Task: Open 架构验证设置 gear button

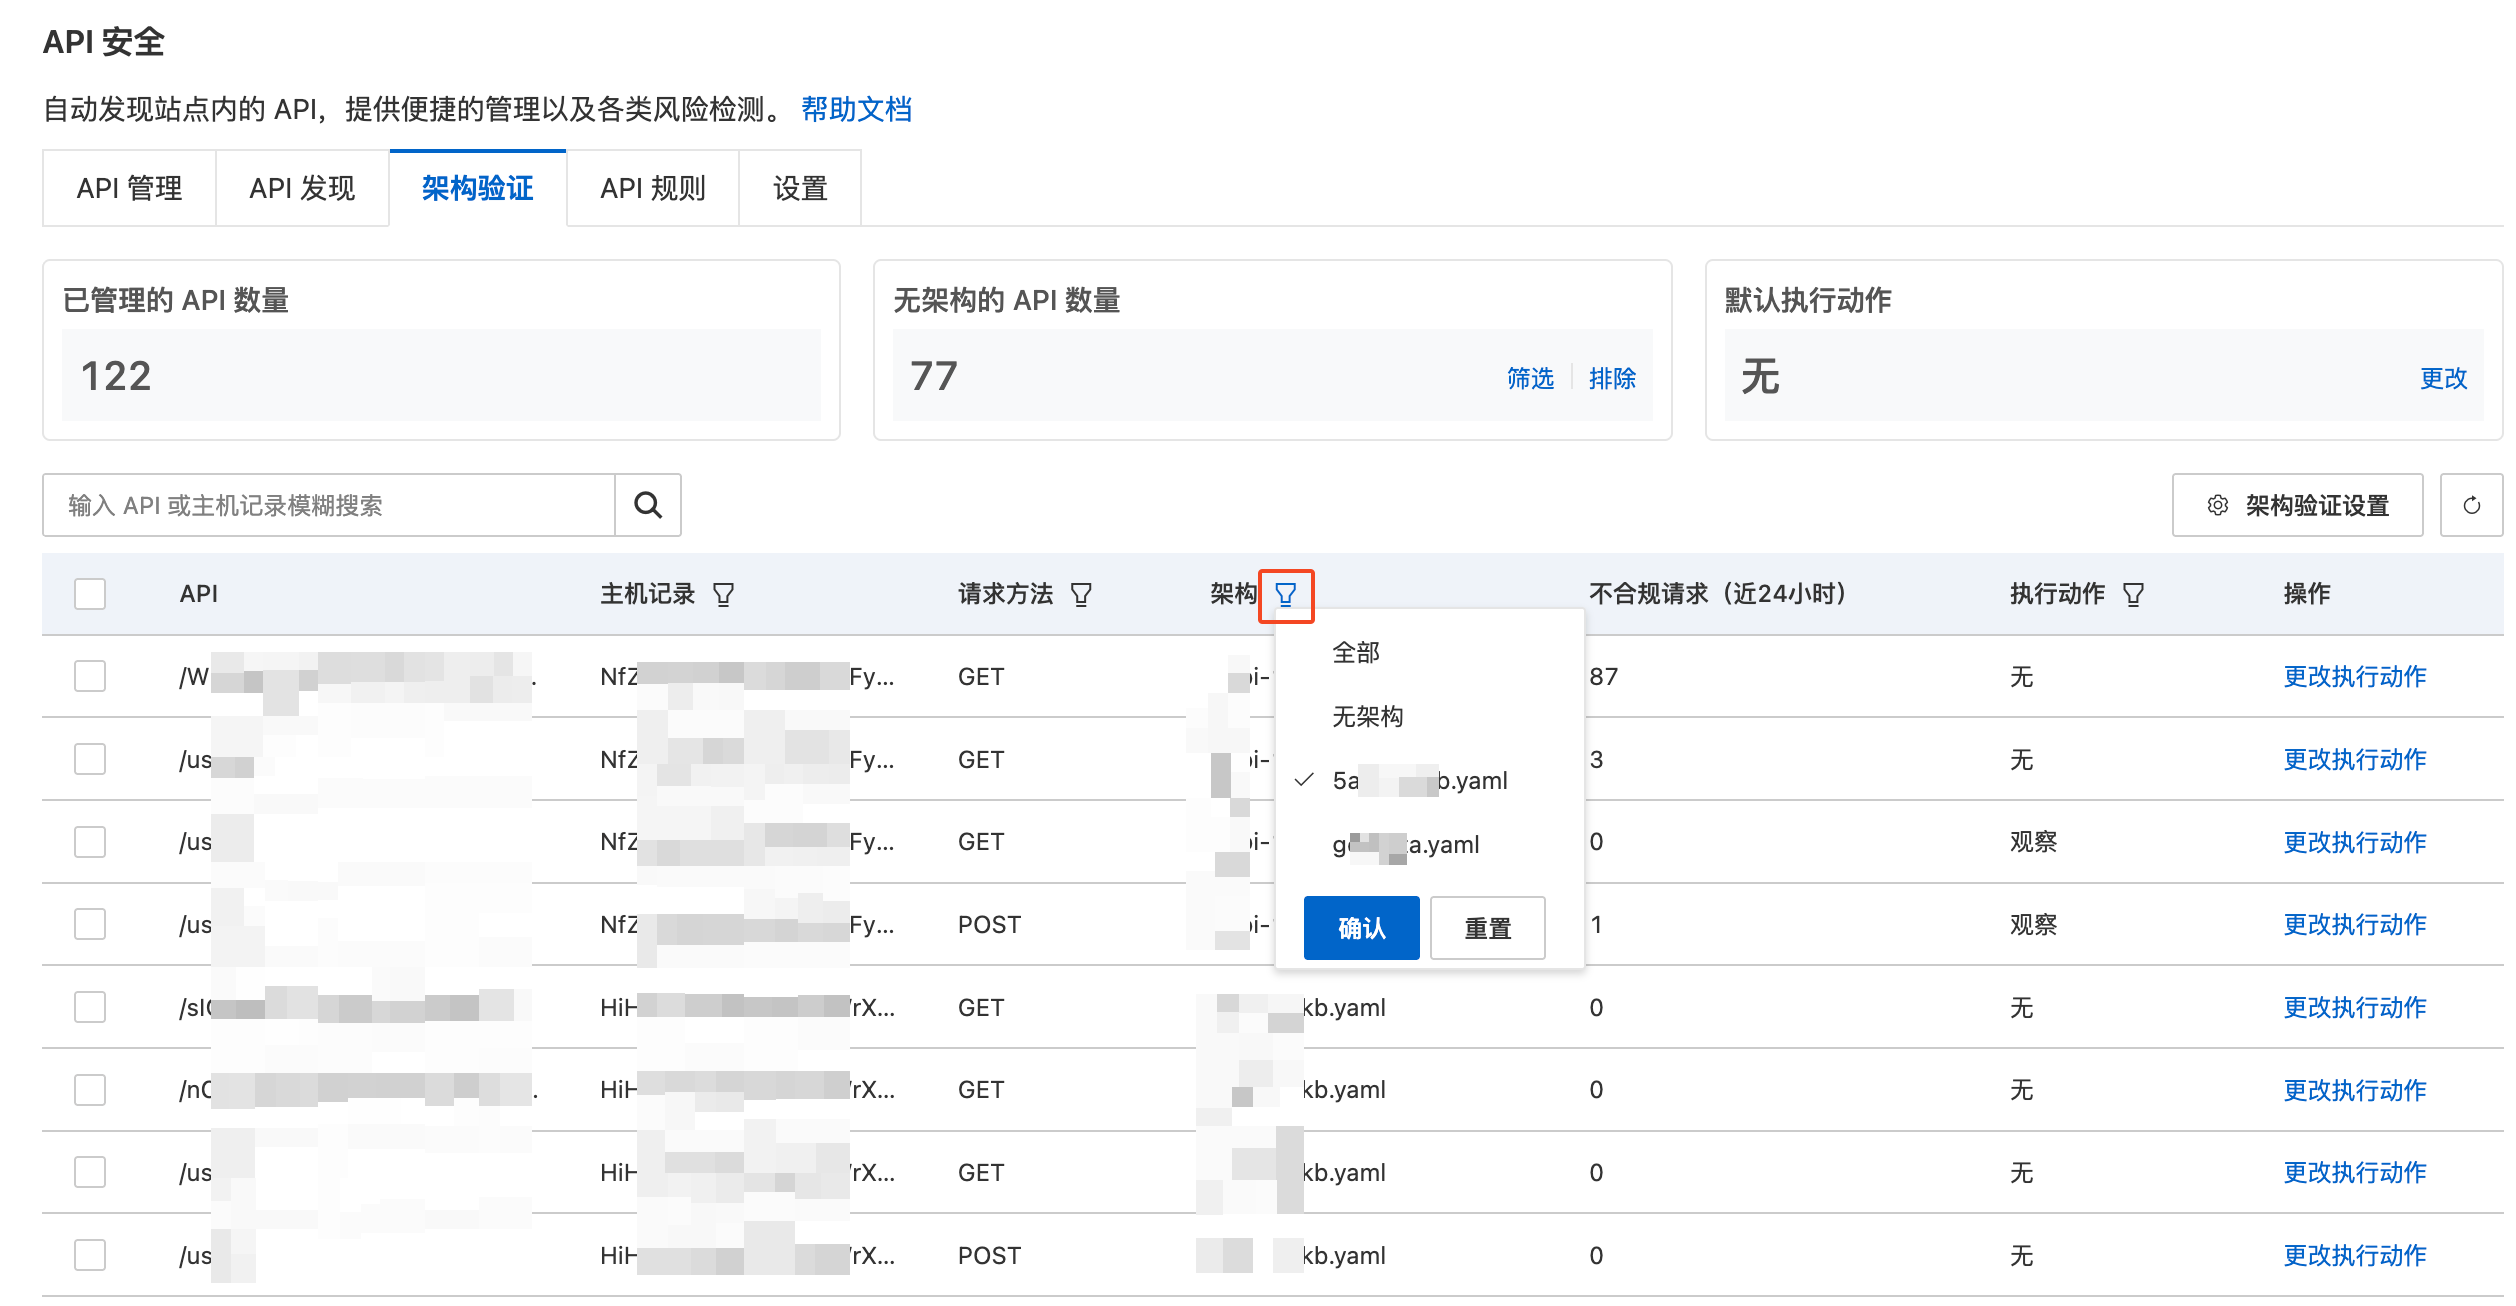Action: [2297, 505]
